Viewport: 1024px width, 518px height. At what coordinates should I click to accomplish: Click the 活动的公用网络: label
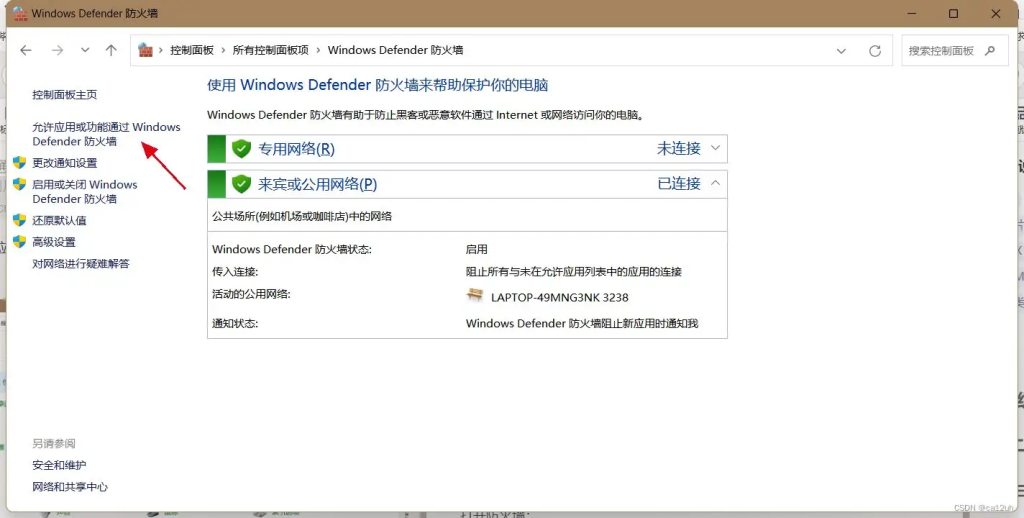coord(251,294)
